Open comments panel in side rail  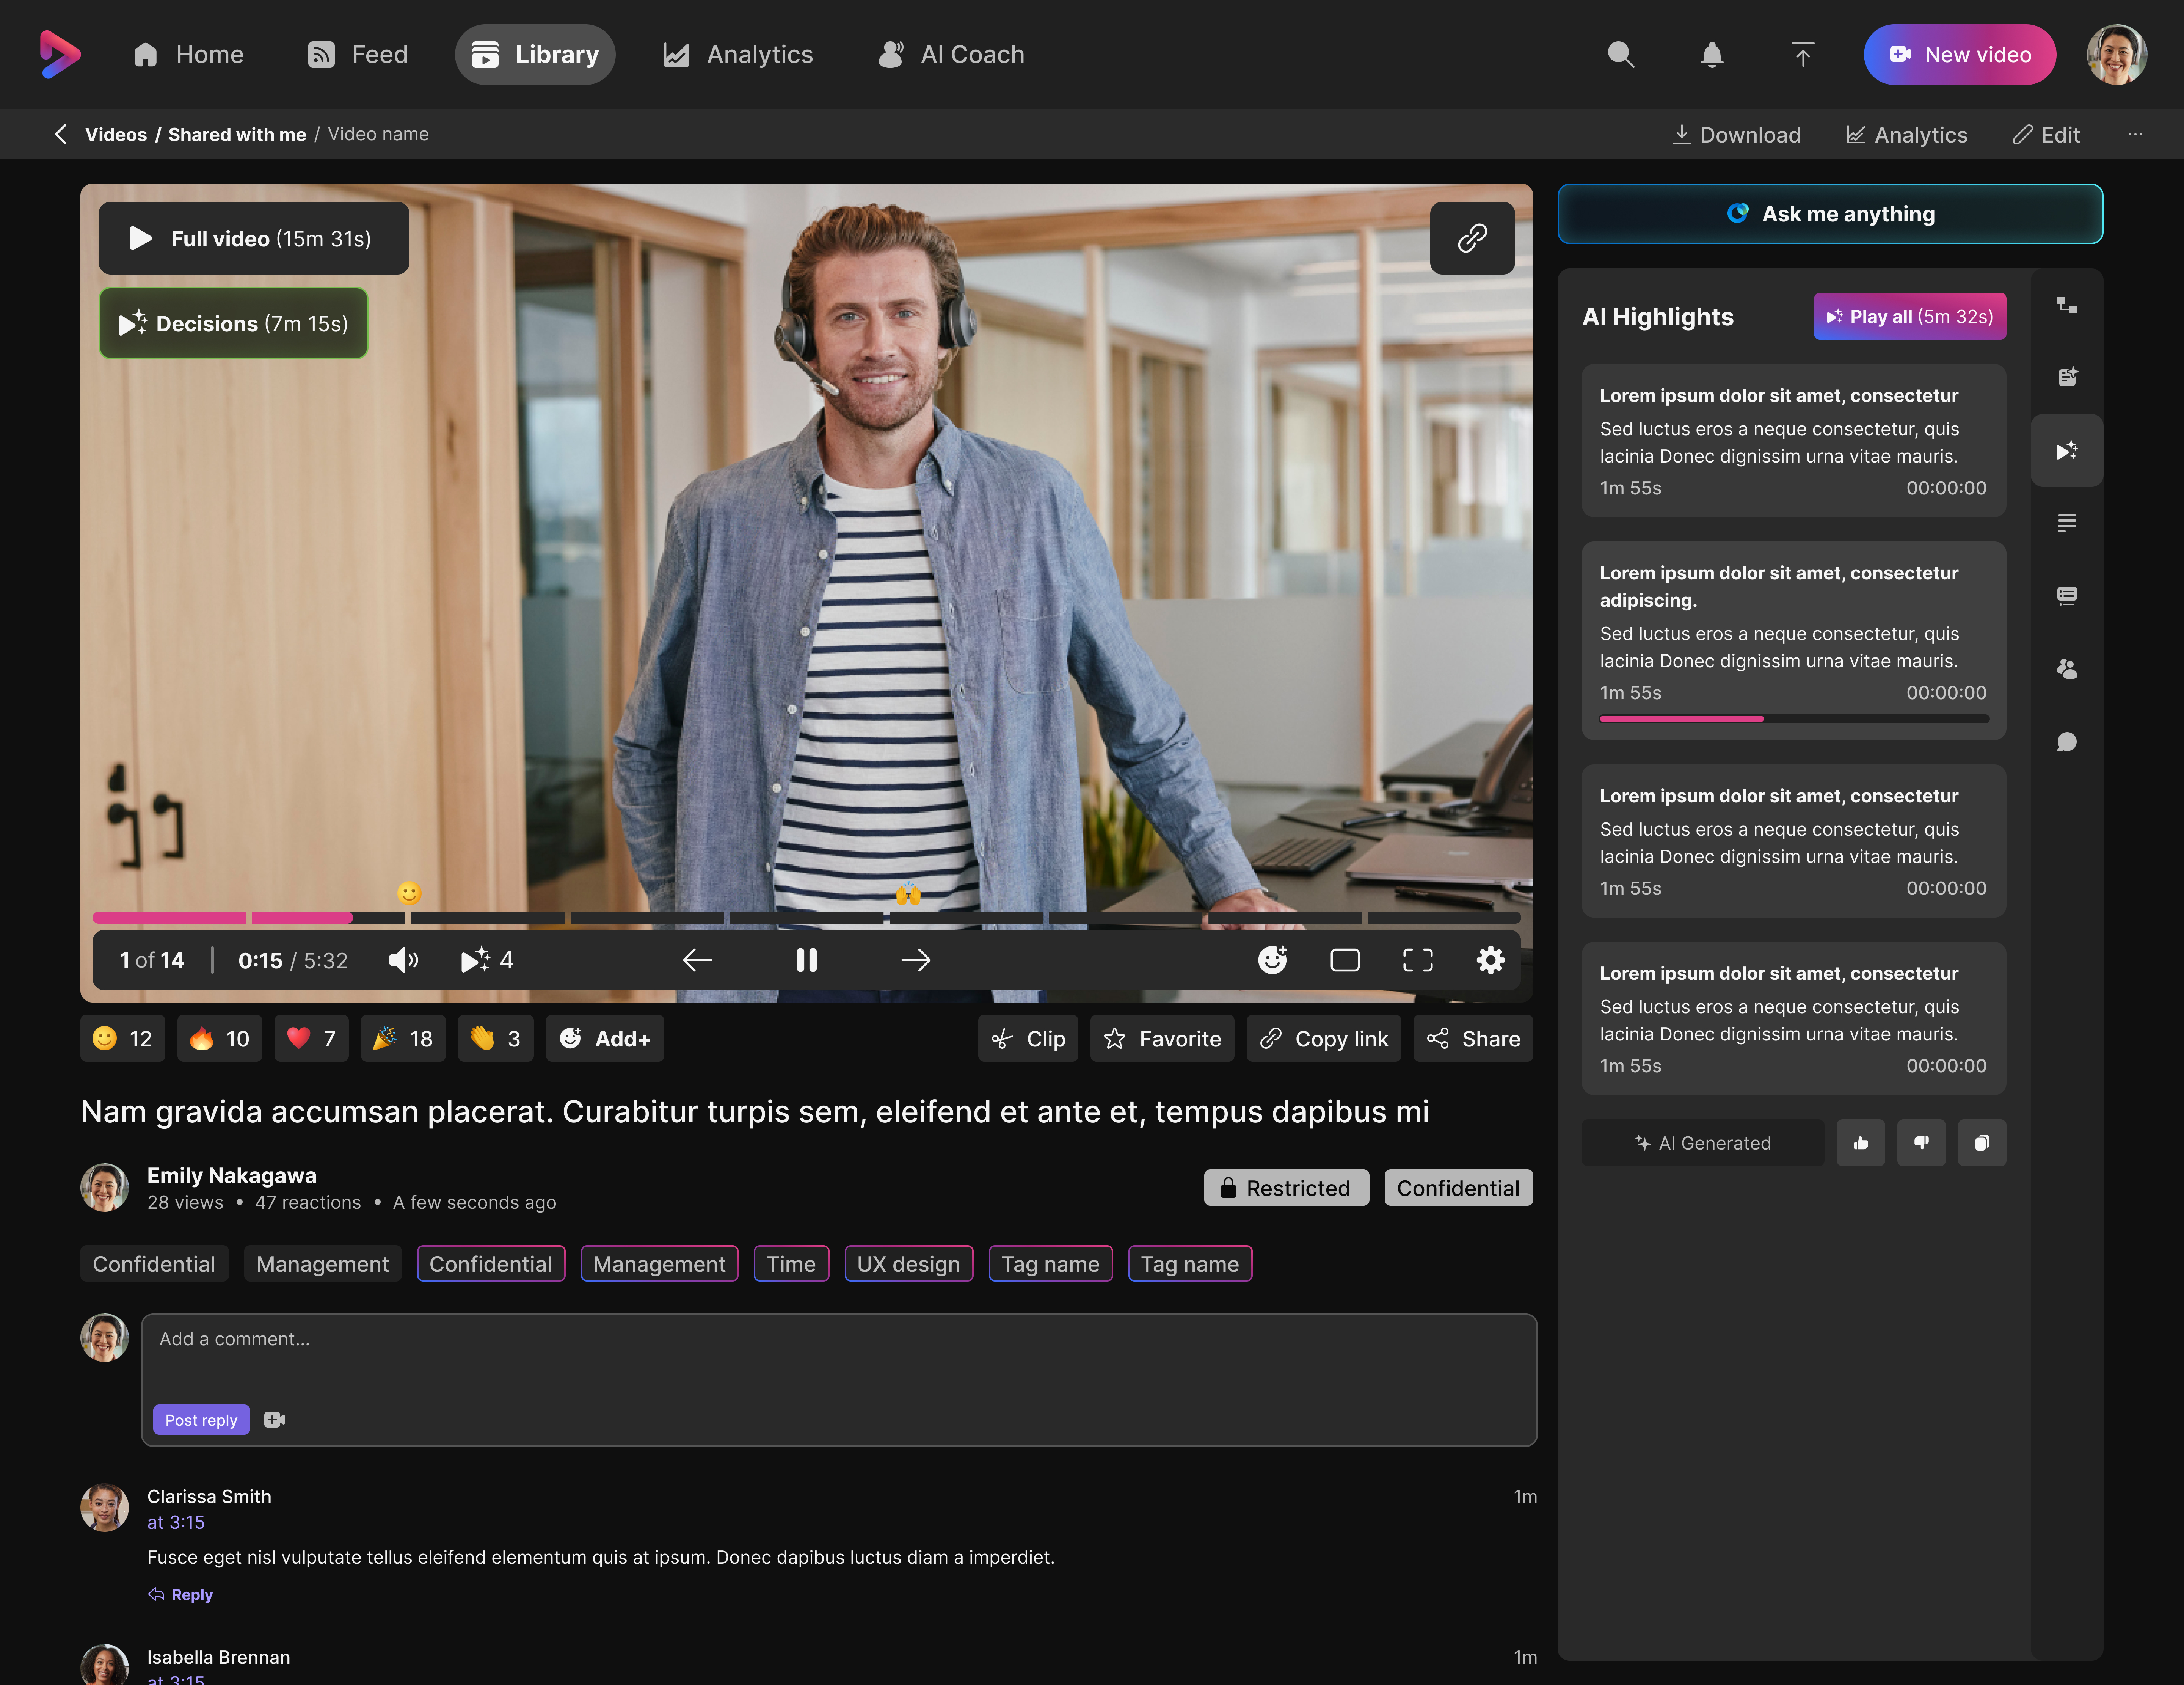(2067, 742)
